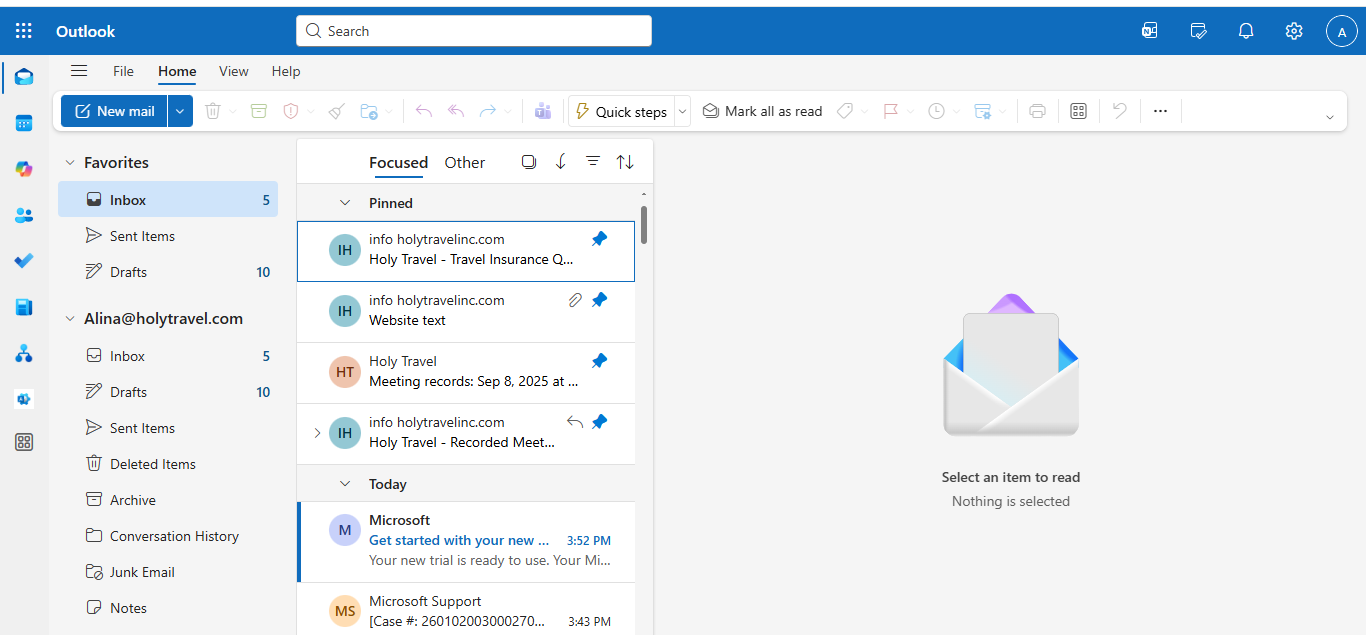
Task: Switch to the Other inbox tab
Action: [x=464, y=163]
